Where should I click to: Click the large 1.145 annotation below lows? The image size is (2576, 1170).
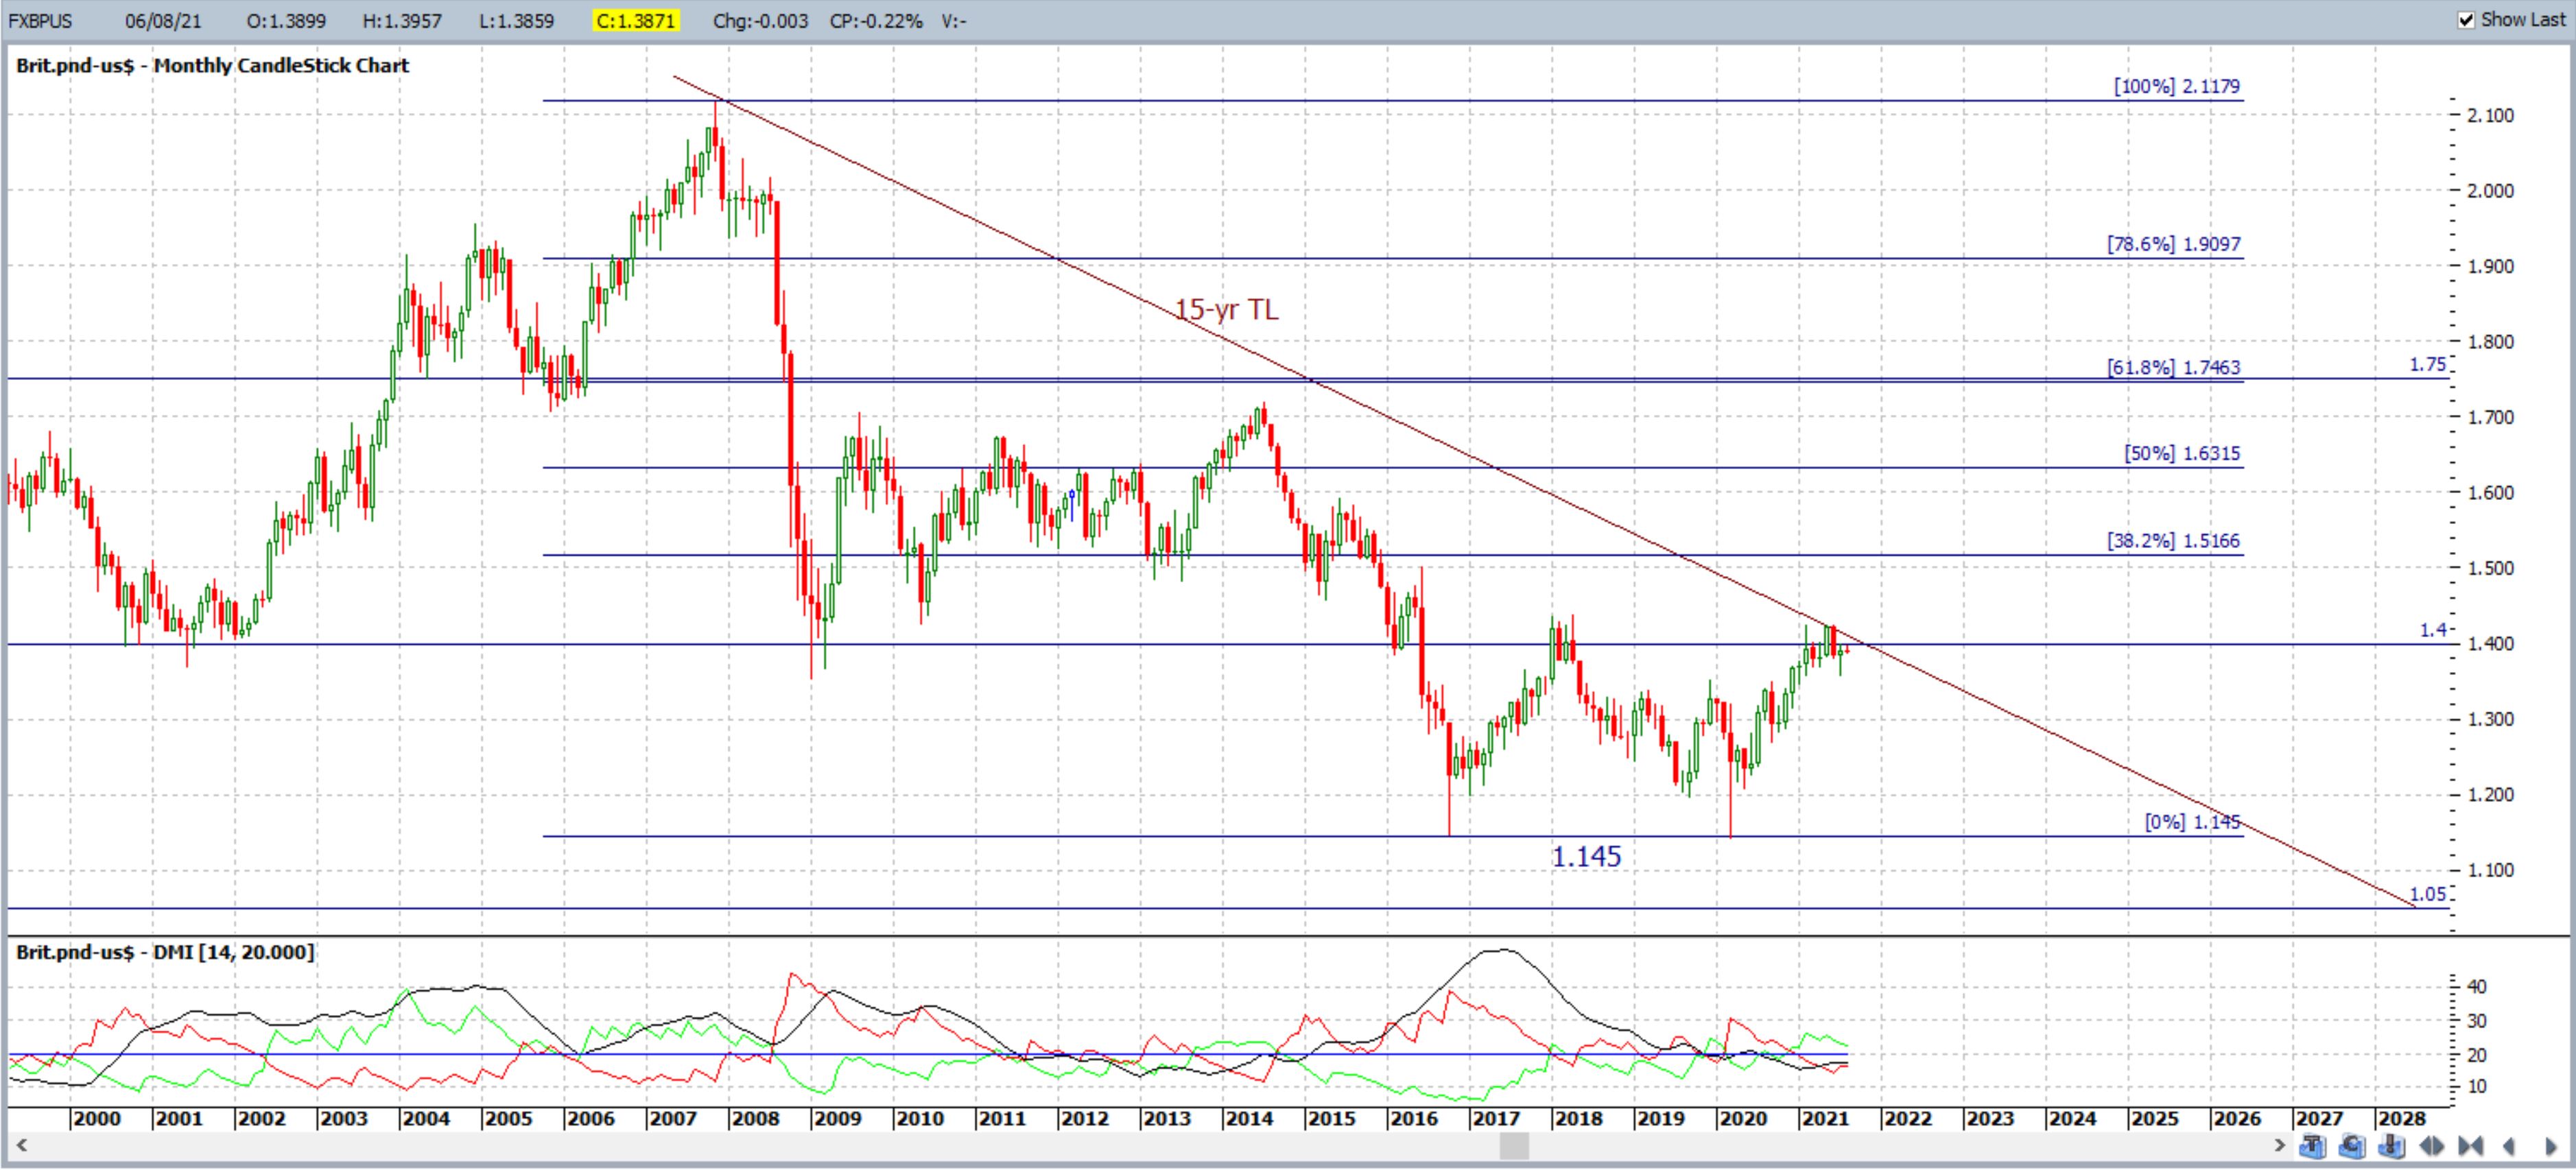tap(1586, 857)
